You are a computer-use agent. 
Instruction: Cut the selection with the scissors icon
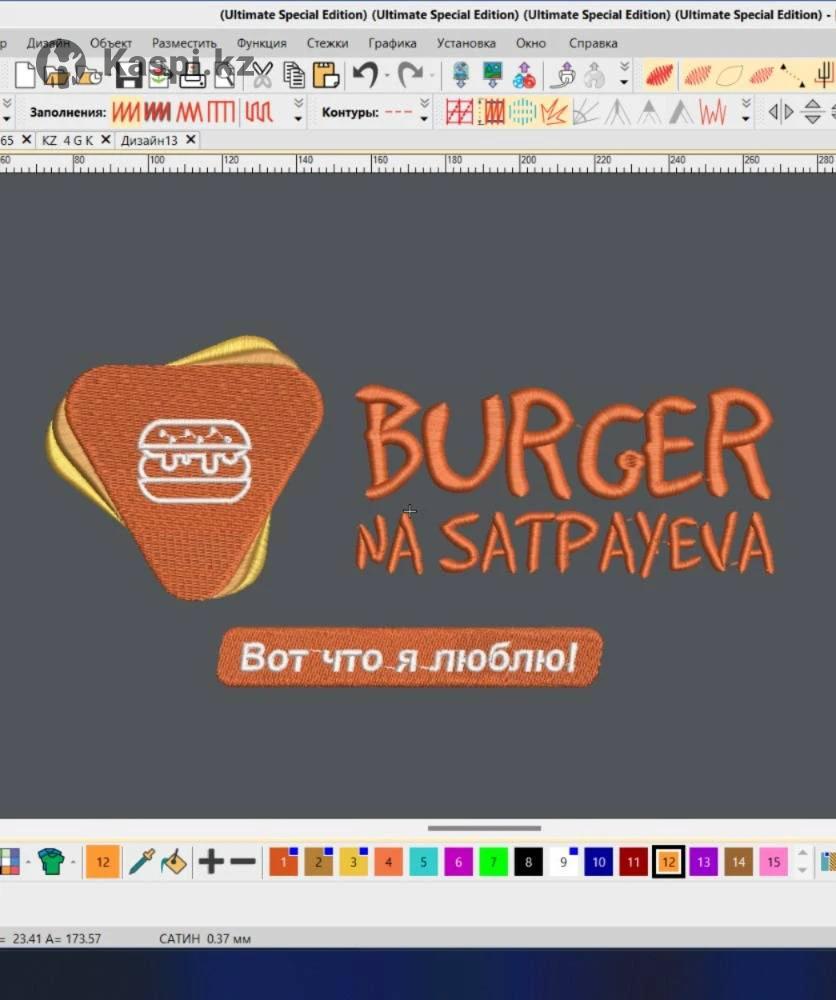pyautogui.click(x=262, y=75)
